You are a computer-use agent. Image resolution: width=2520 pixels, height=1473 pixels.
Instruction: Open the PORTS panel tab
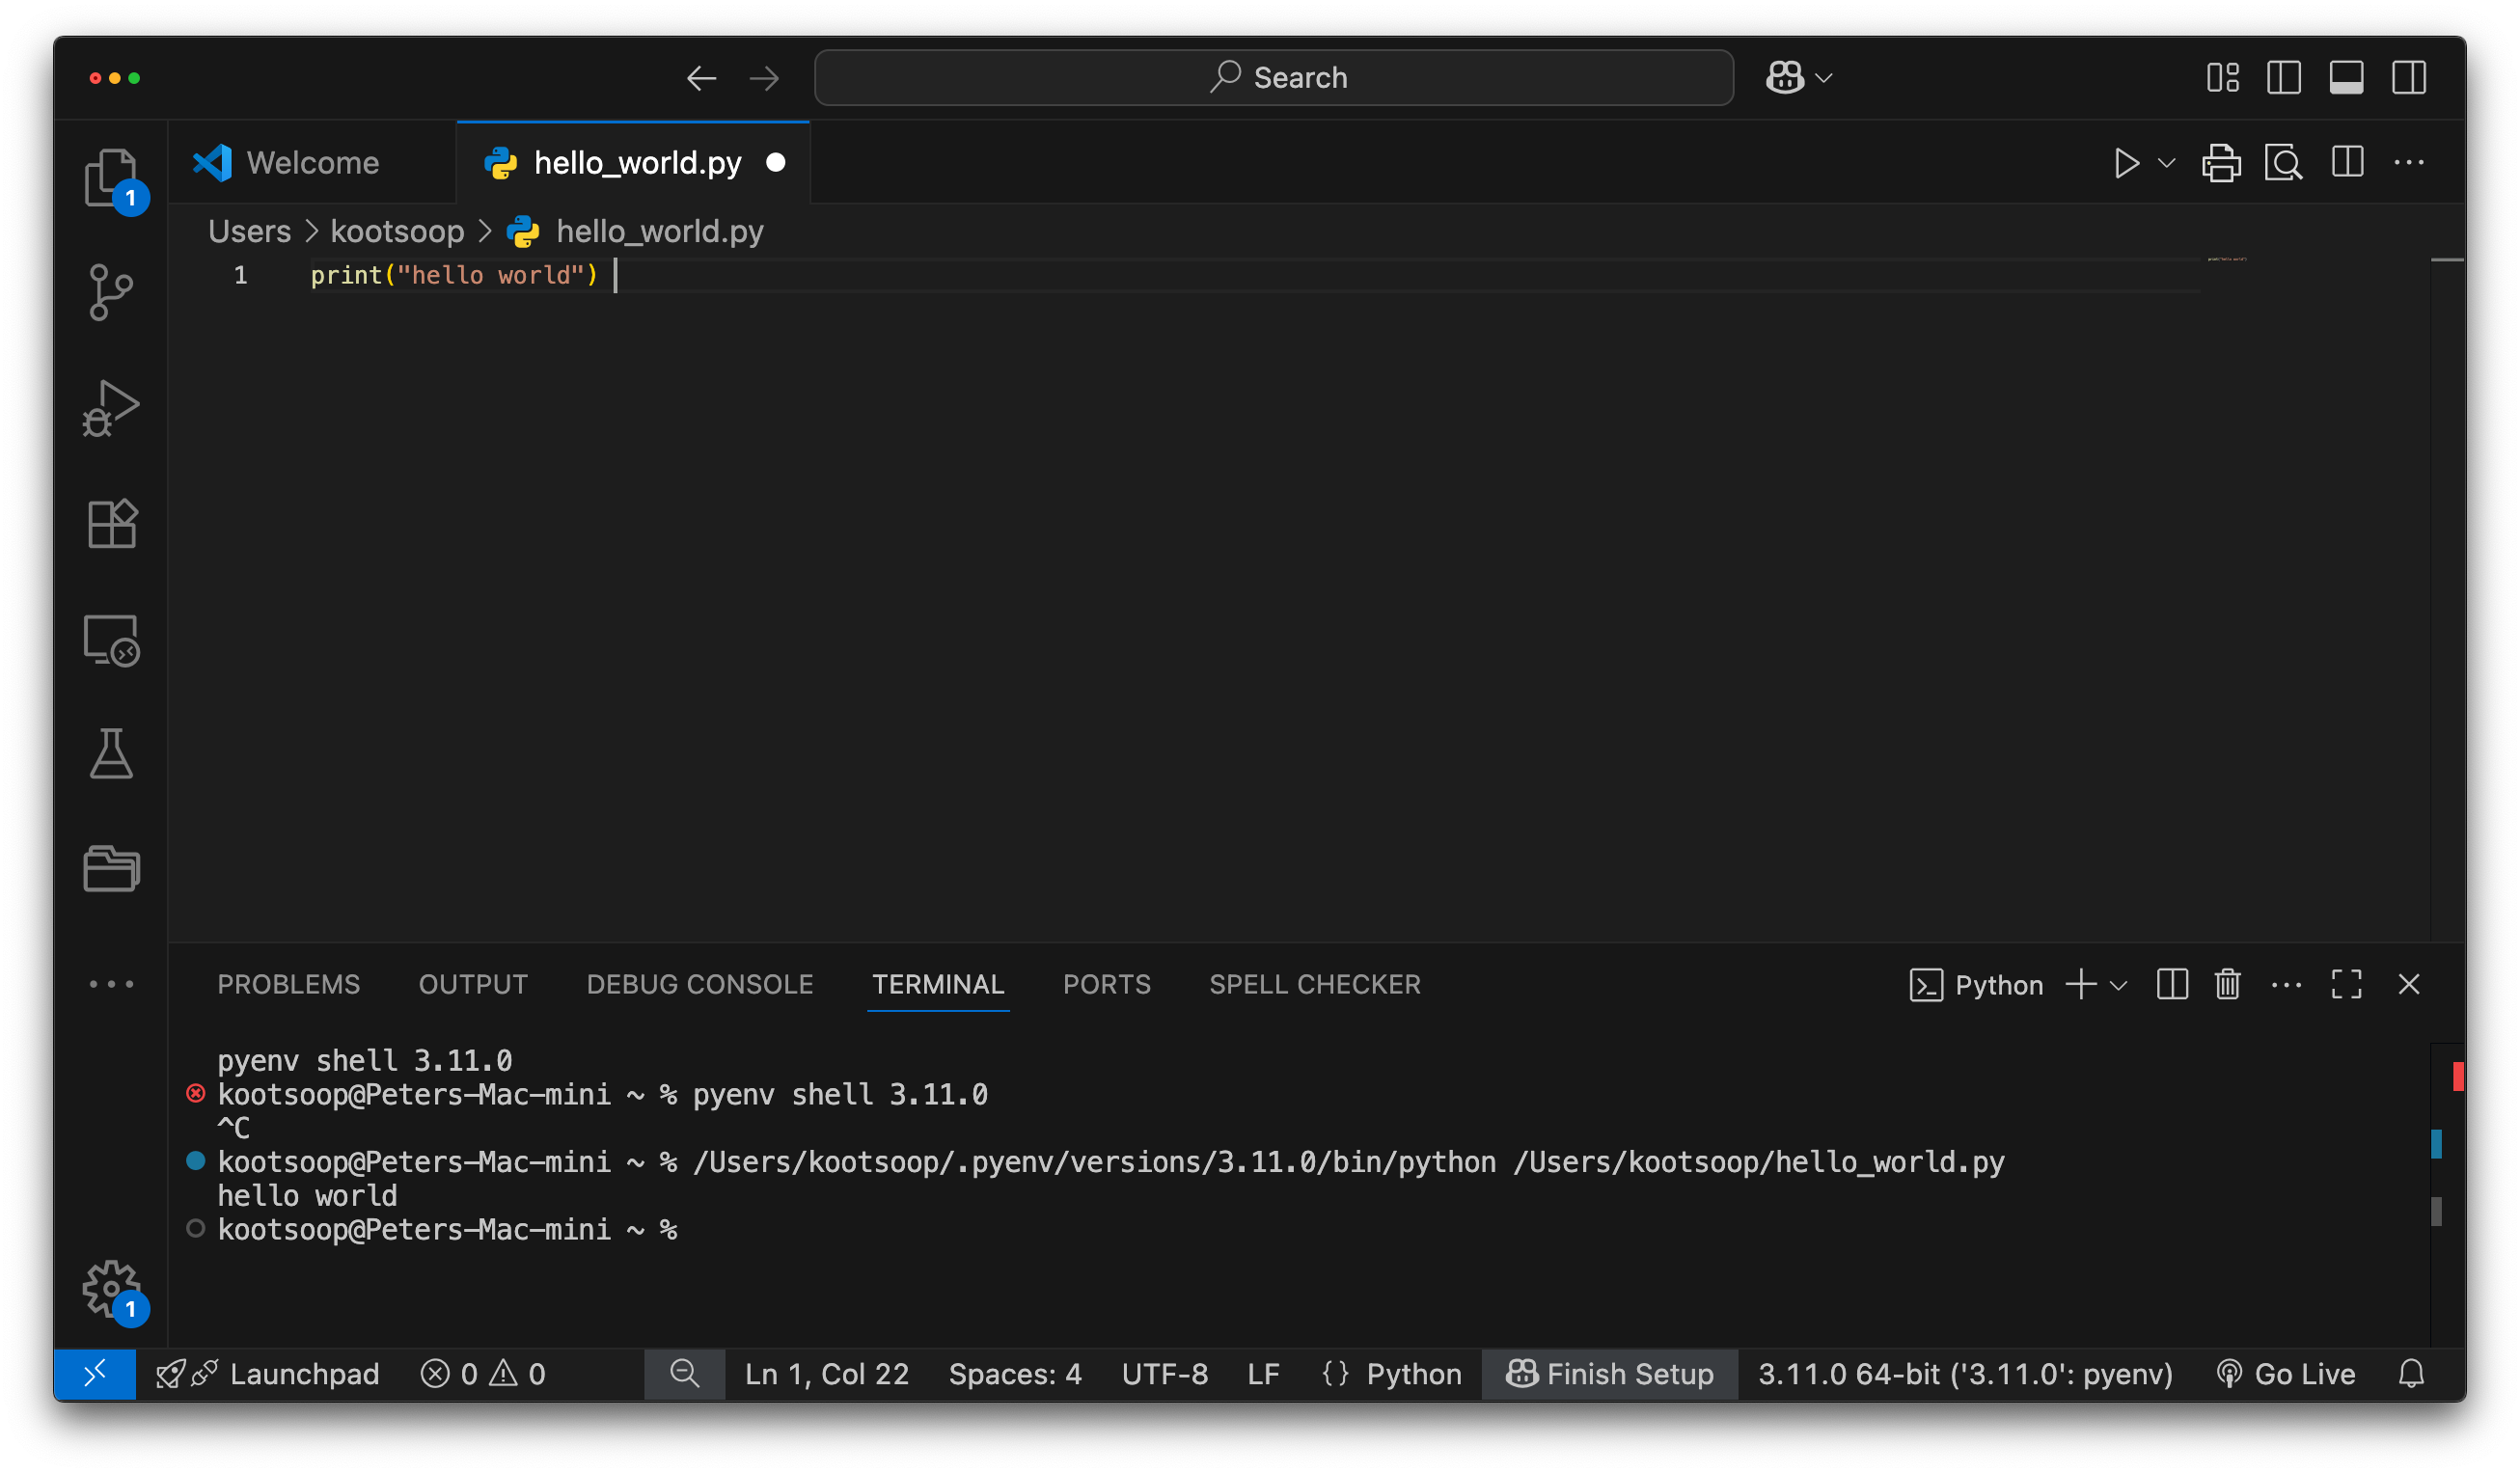(x=1107, y=985)
